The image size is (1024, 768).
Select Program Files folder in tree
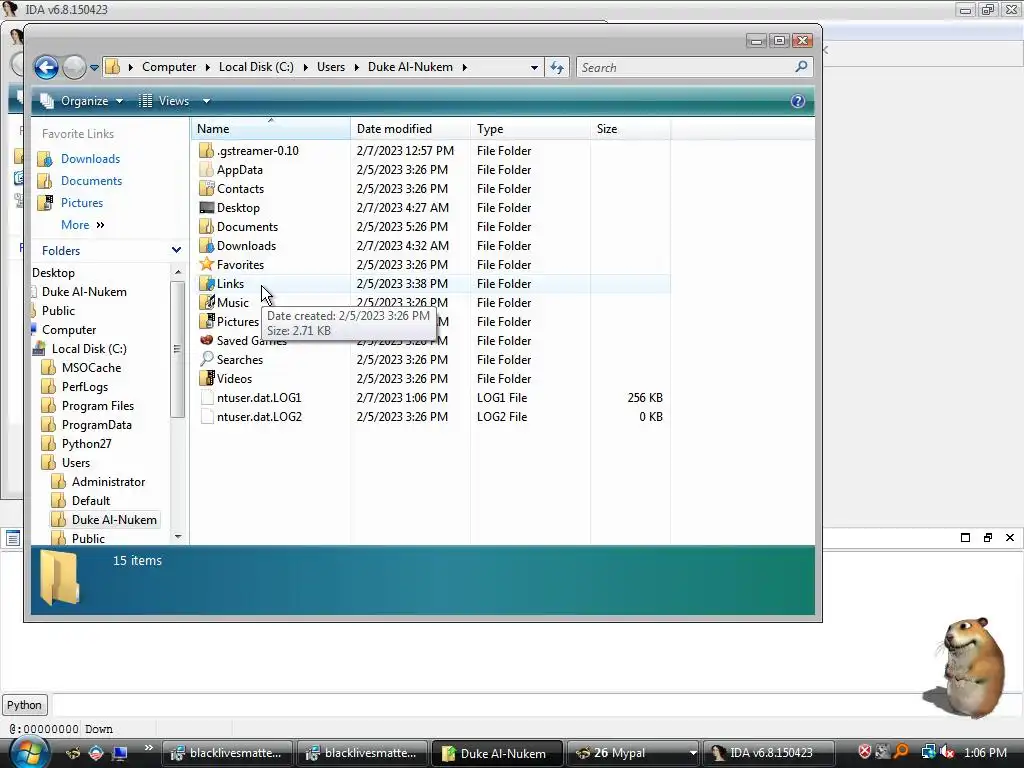98,406
